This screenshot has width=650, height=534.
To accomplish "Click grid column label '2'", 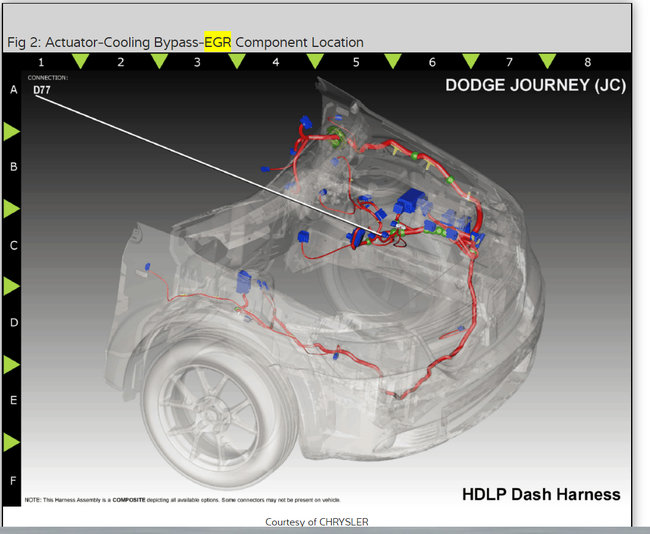I will (121, 62).
